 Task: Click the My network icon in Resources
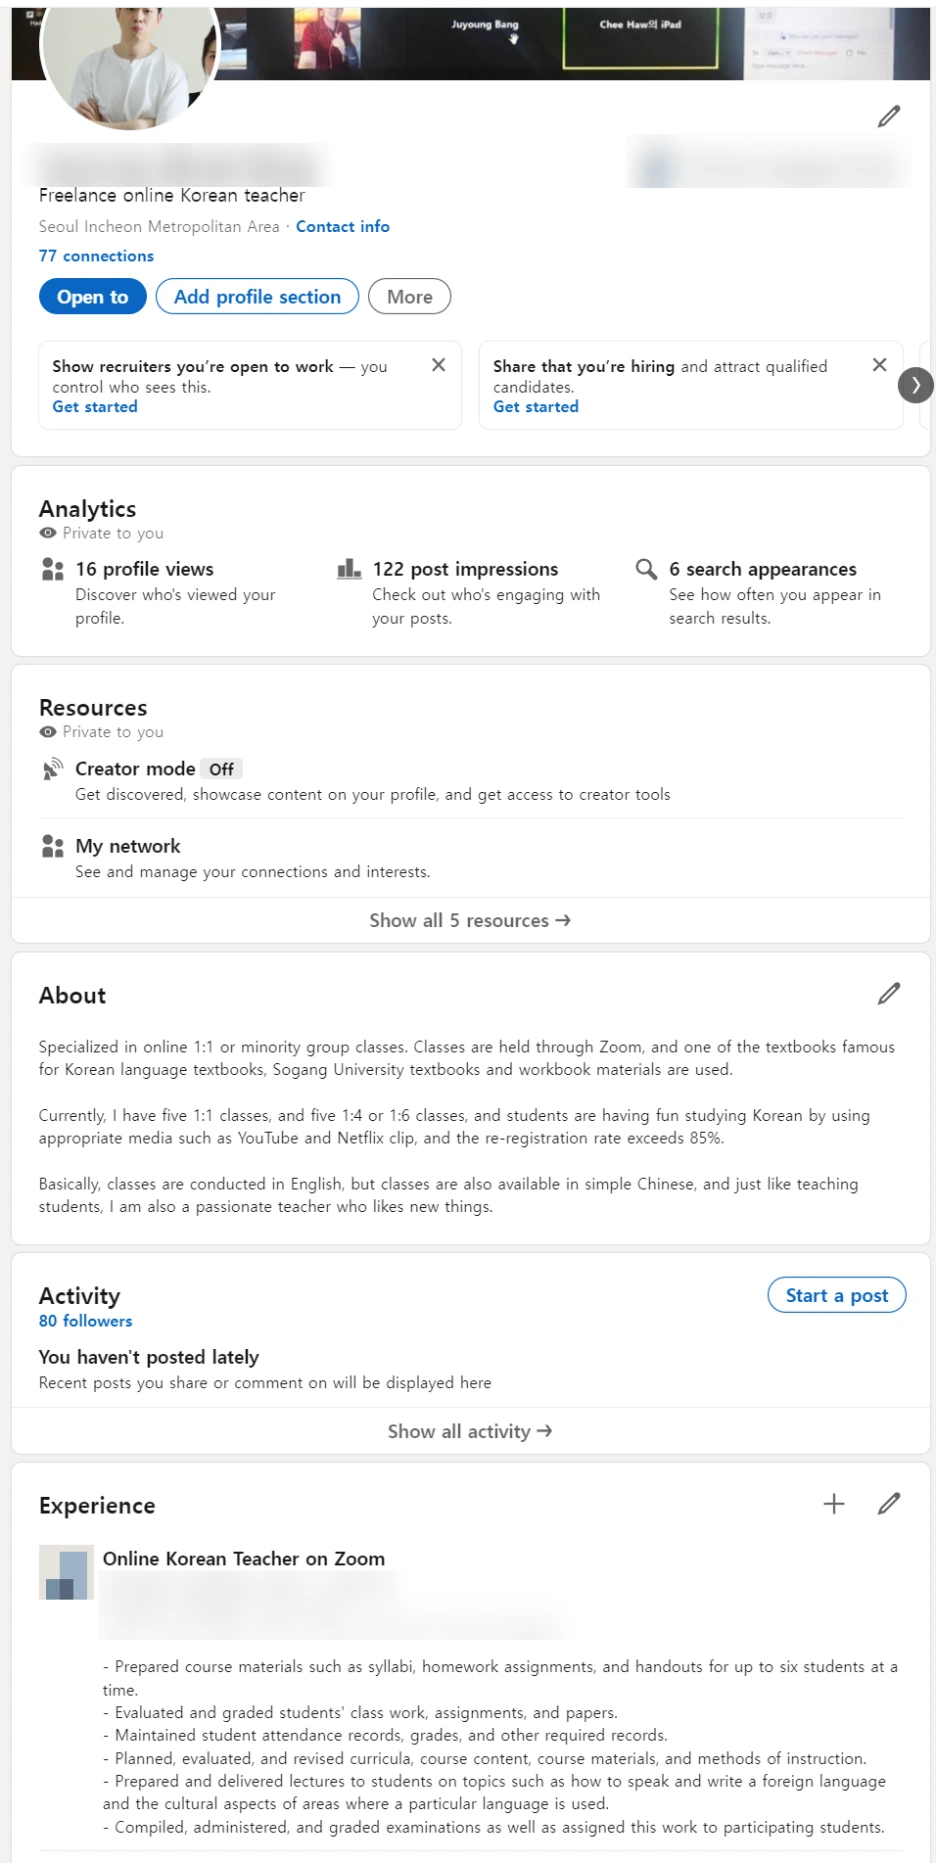(x=51, y=845)
